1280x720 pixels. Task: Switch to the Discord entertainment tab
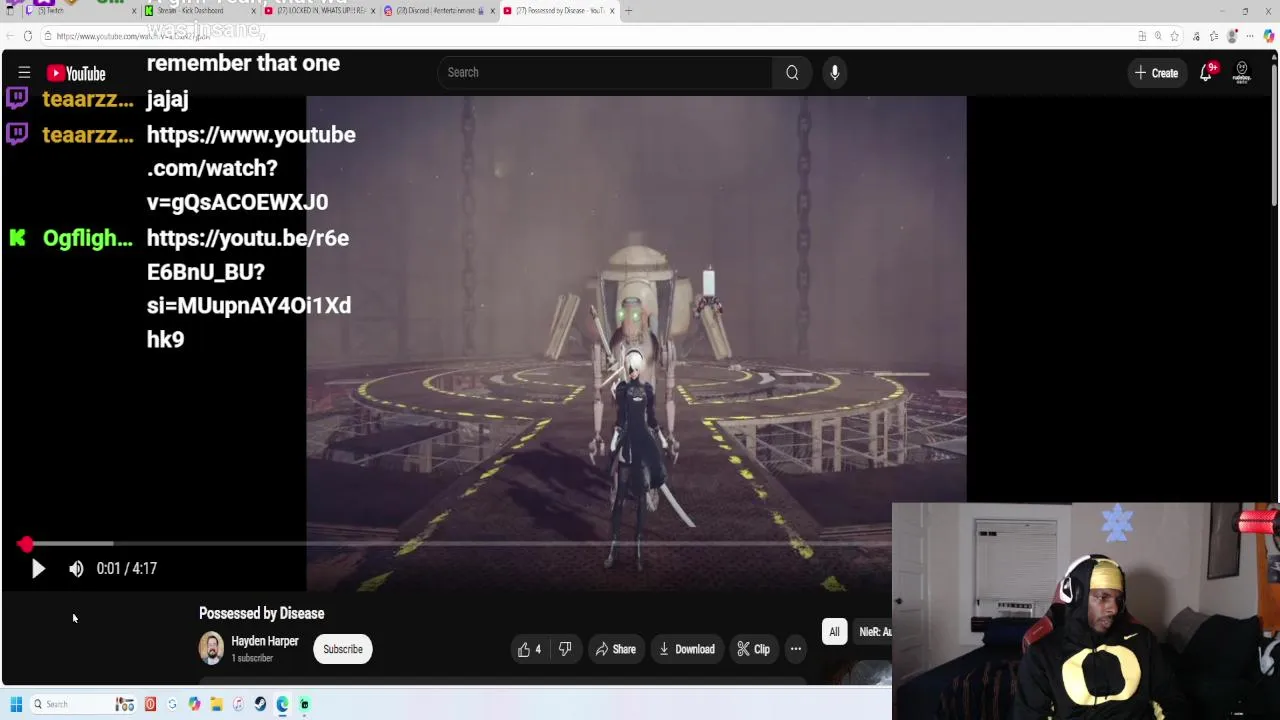(435, 11)
